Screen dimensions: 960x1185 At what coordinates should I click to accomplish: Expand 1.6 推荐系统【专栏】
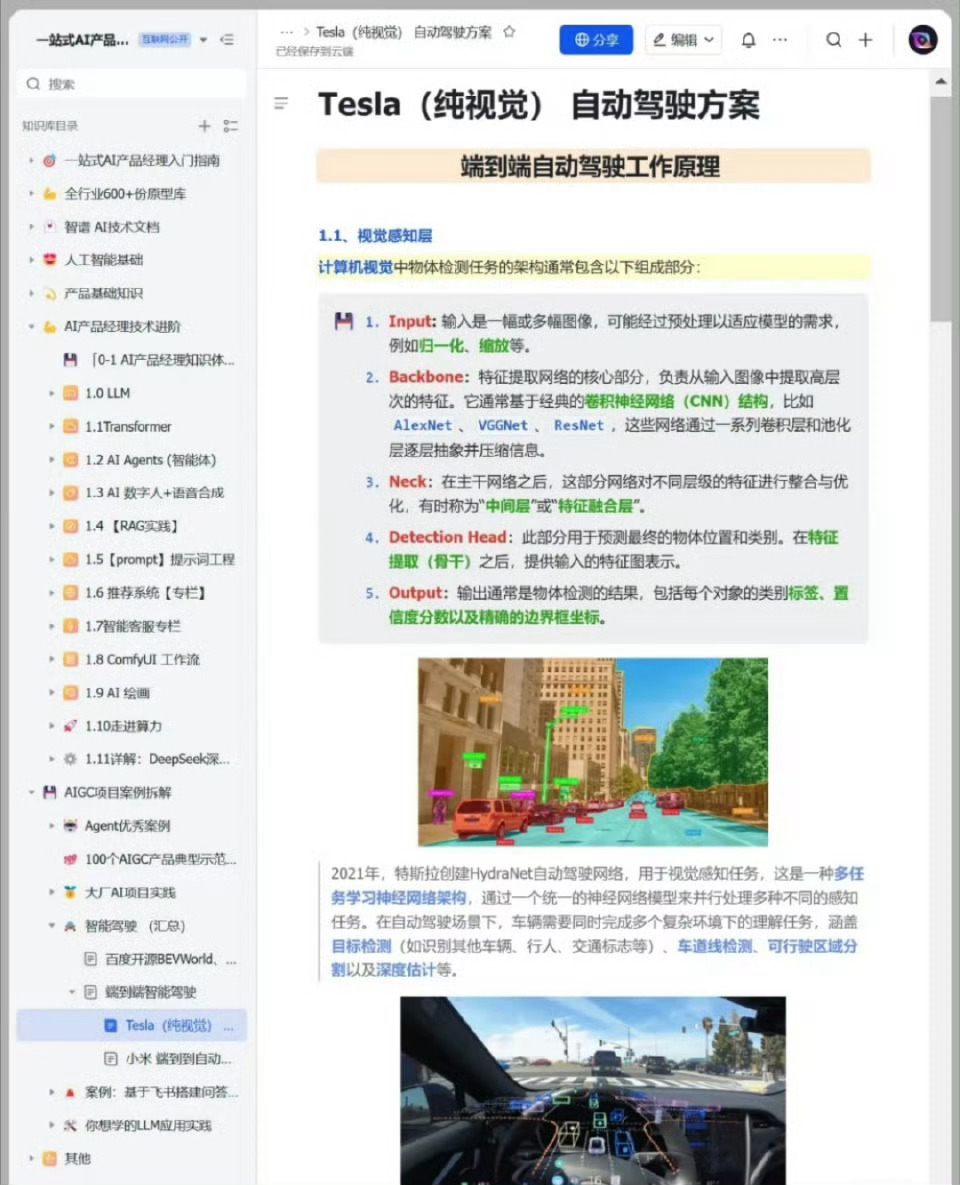pos(51,592)
